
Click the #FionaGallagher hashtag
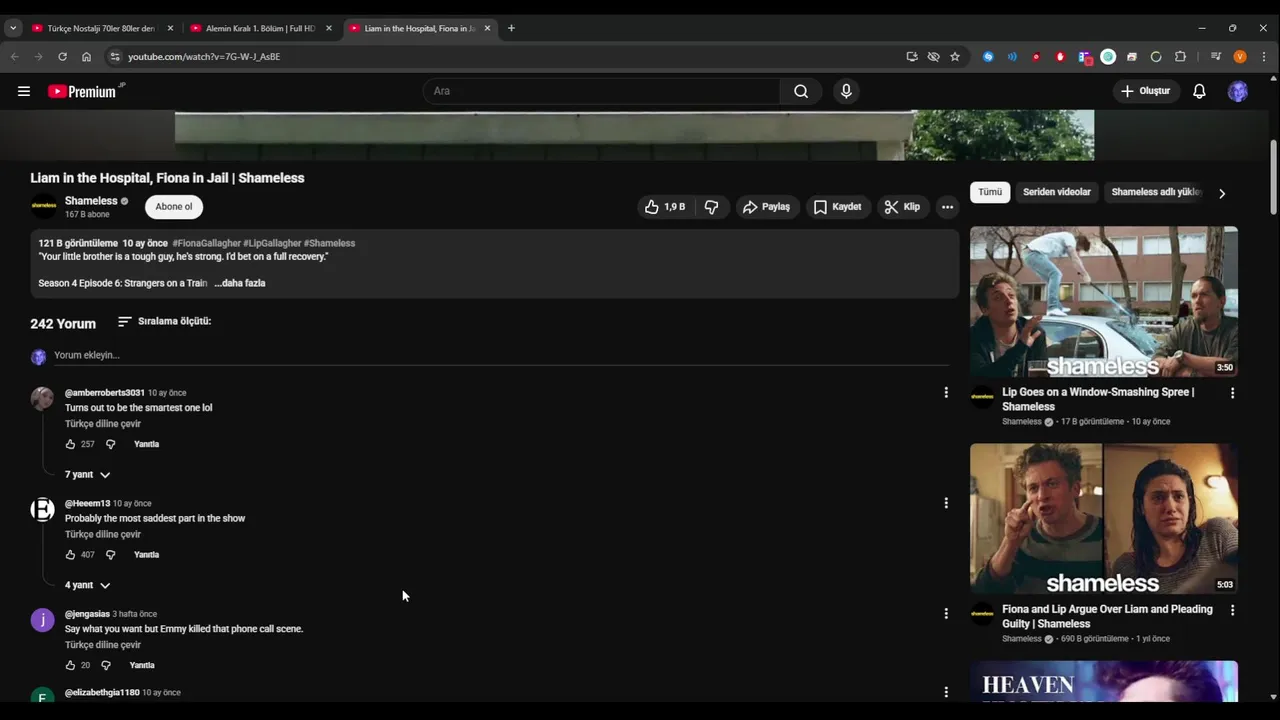[206, 243]
